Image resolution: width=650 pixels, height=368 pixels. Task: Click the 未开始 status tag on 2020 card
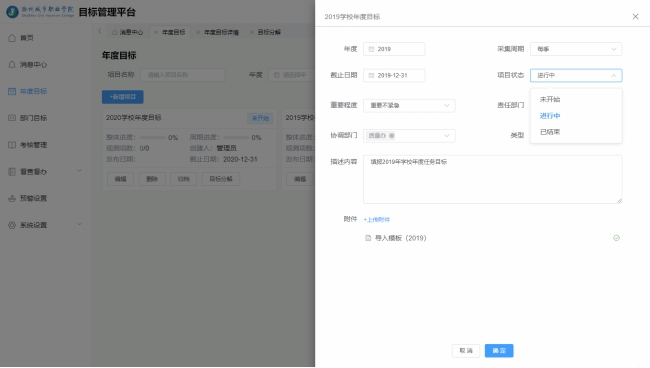[260, 118]
